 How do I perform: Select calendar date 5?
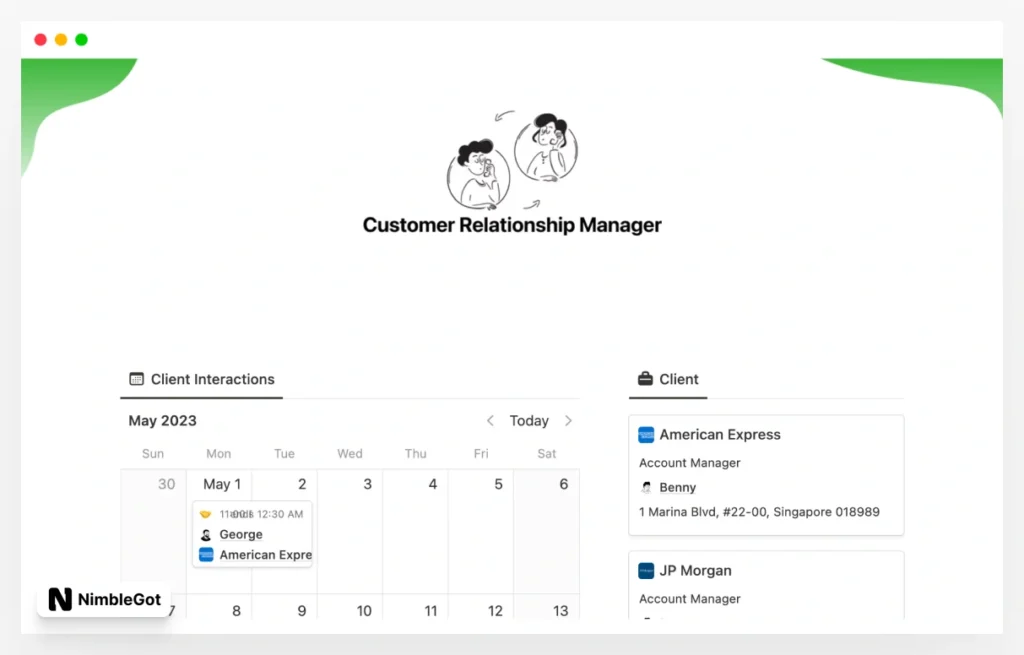(x=498, y=484)
